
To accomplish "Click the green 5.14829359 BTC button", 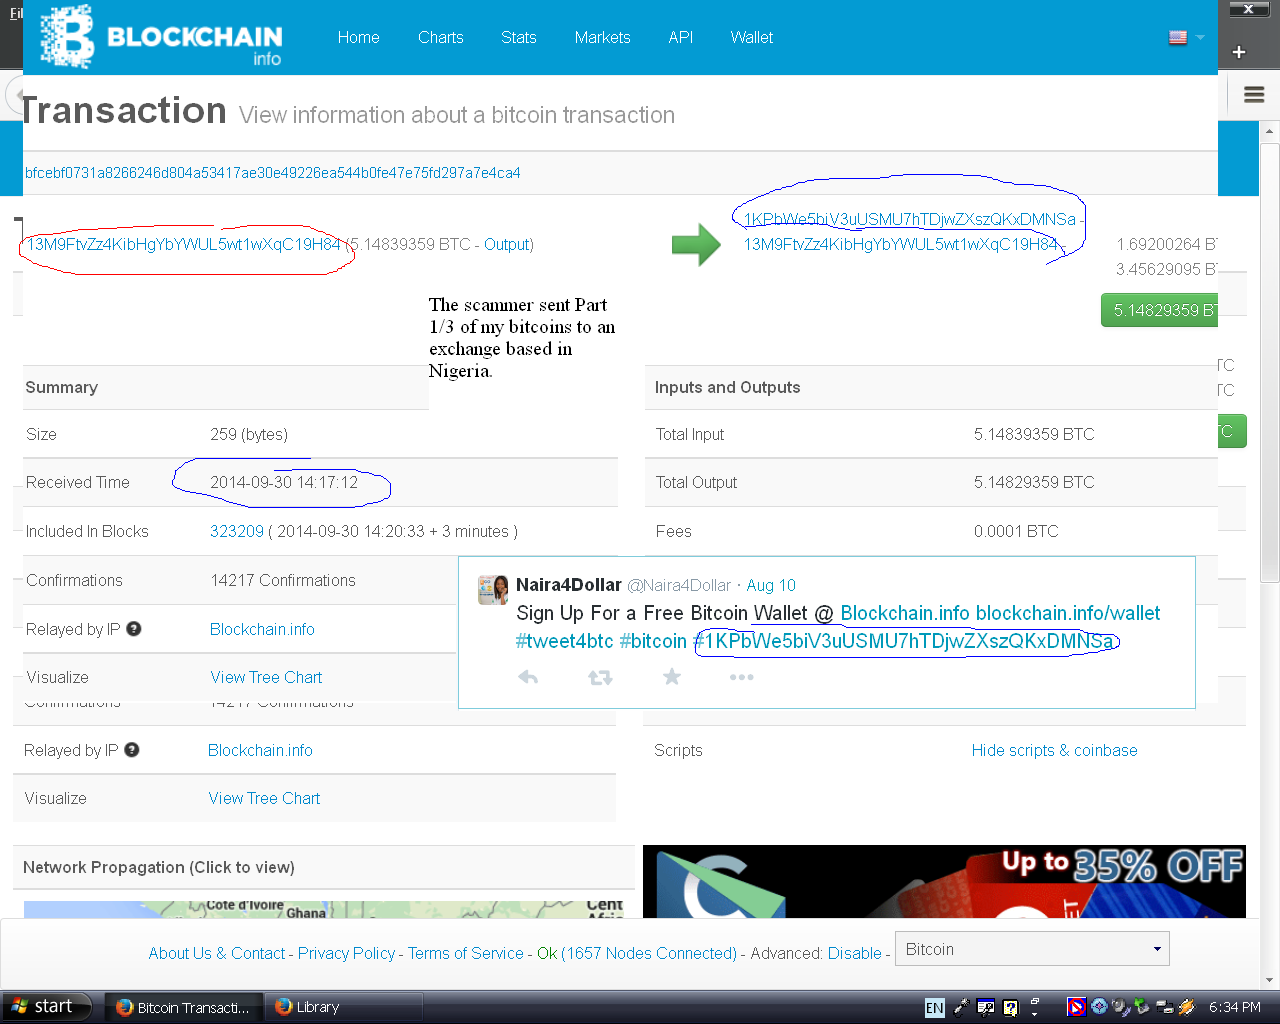I will (1159, 310).
